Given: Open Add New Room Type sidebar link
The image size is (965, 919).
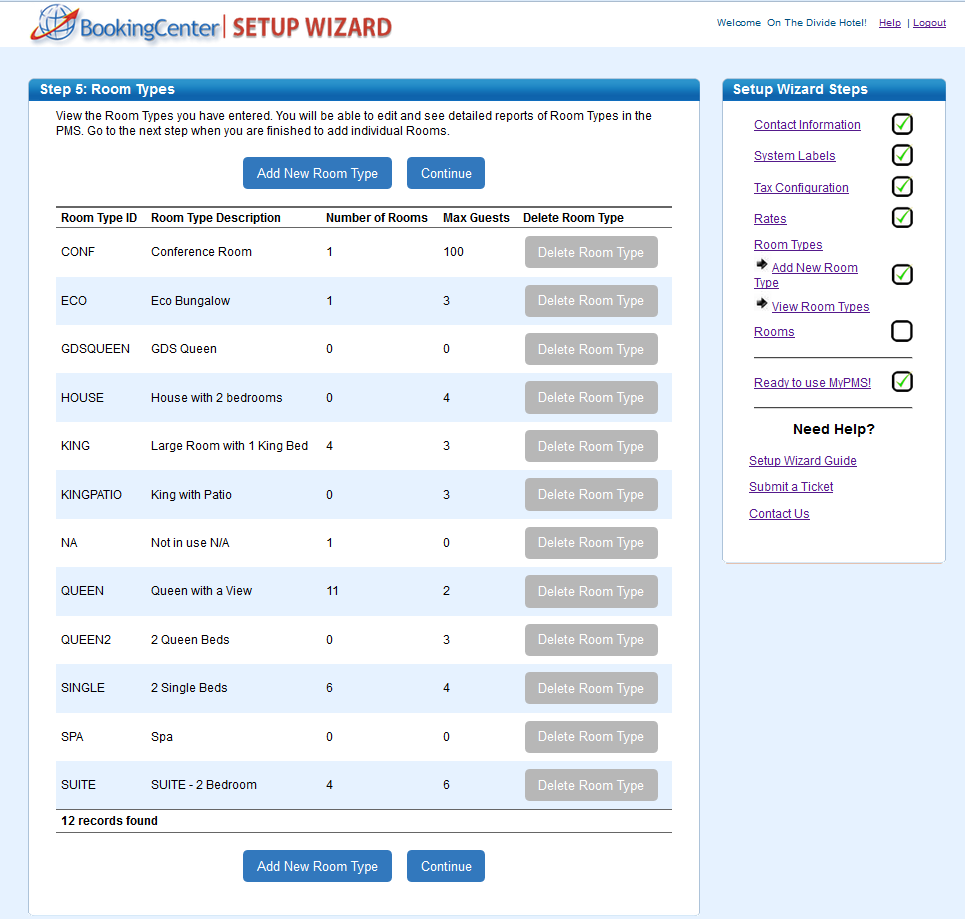Looking at the screenshot, I should coord(814,268).
